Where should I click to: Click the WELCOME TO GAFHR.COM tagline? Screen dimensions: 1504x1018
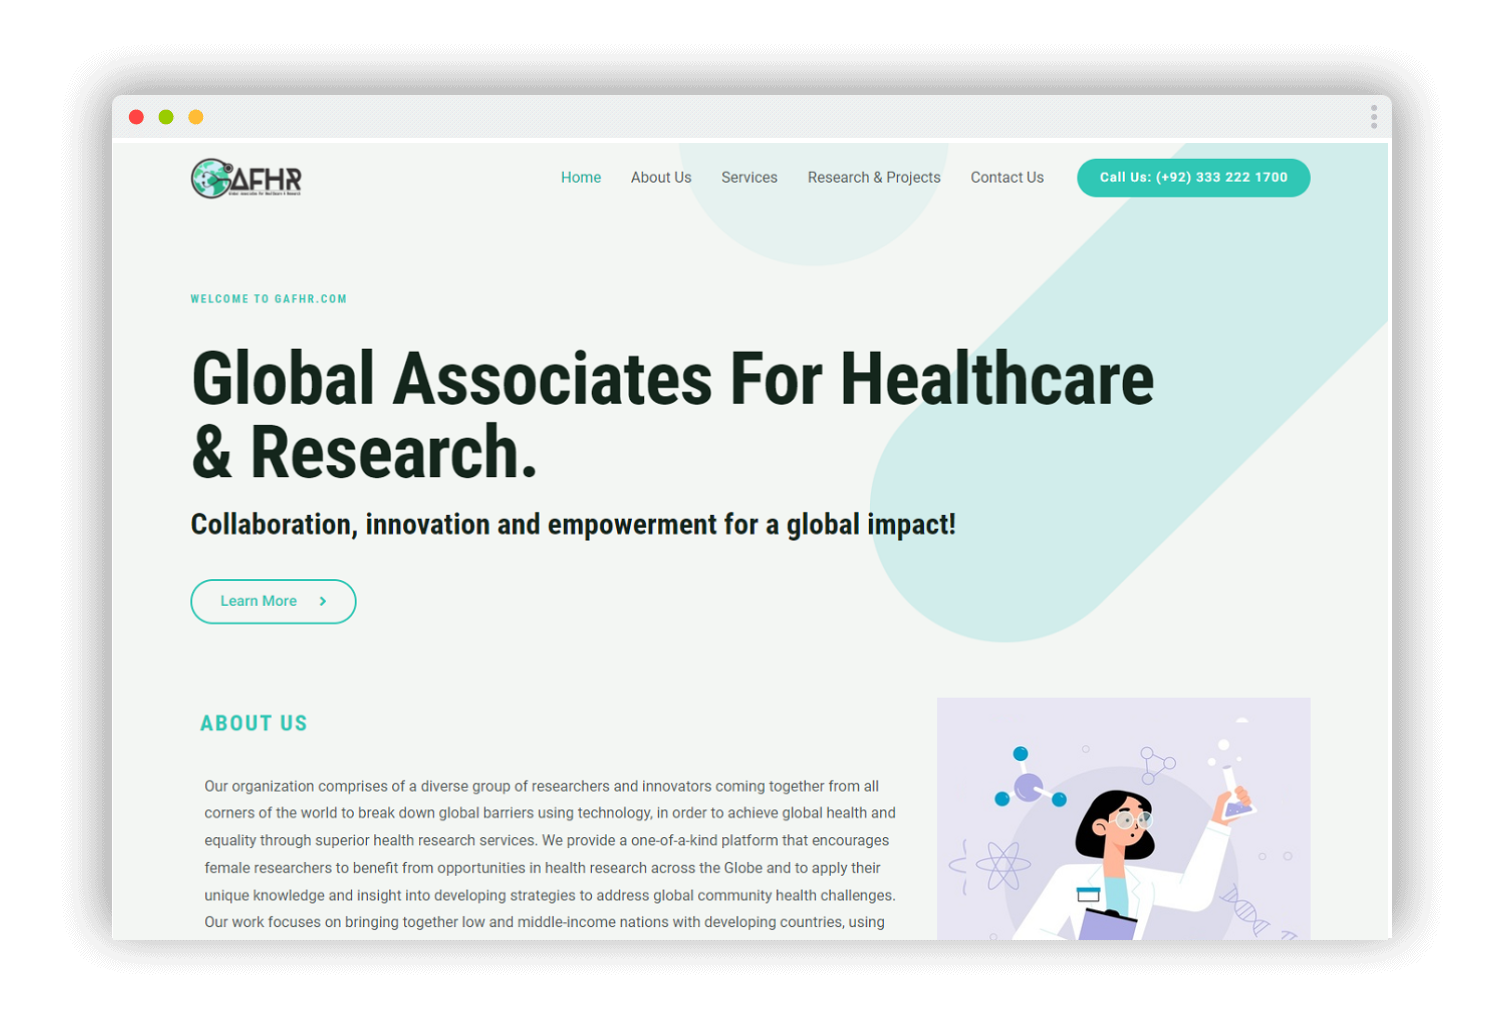pyautogui.click(x=268, y=299)
